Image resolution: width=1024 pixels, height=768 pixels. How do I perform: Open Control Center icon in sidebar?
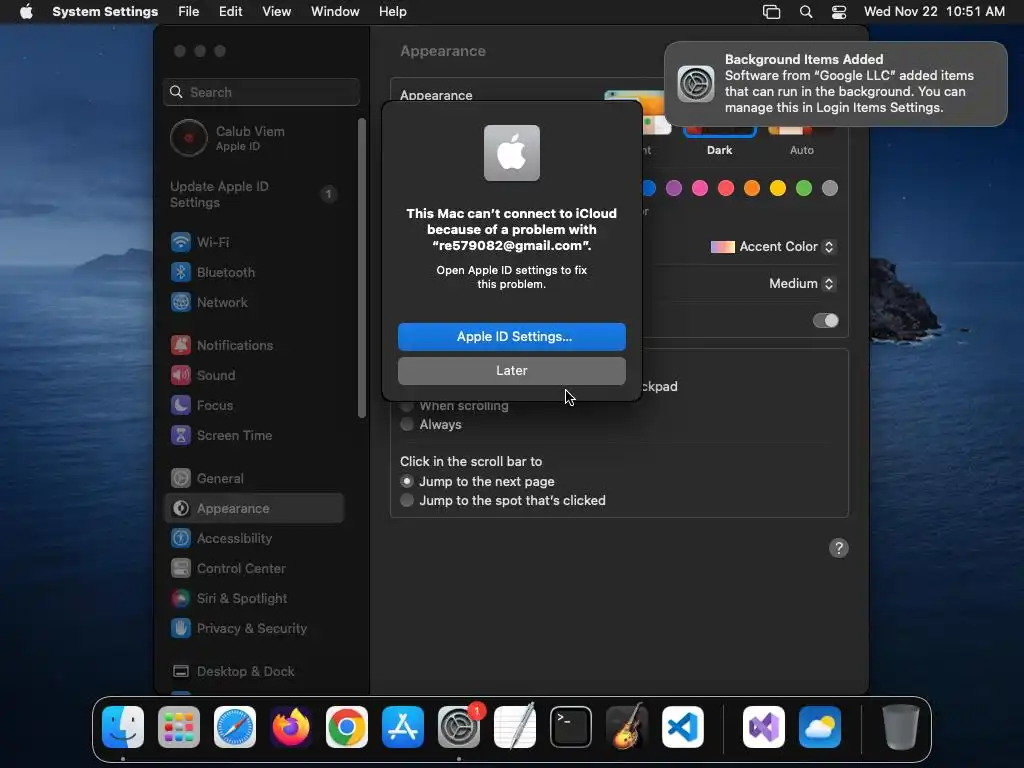tap(181, 568)
